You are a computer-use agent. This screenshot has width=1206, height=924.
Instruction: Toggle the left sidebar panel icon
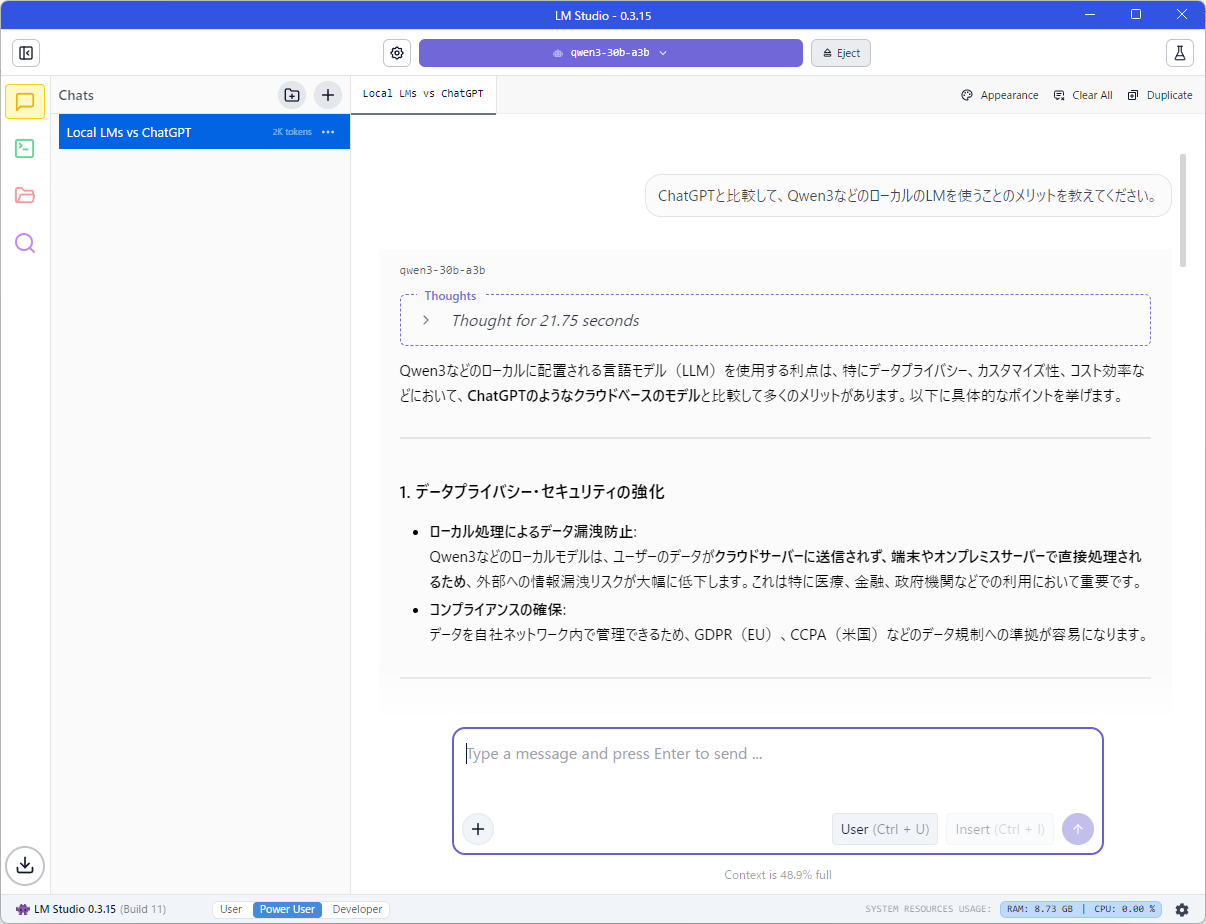click(x=26, y=53)
